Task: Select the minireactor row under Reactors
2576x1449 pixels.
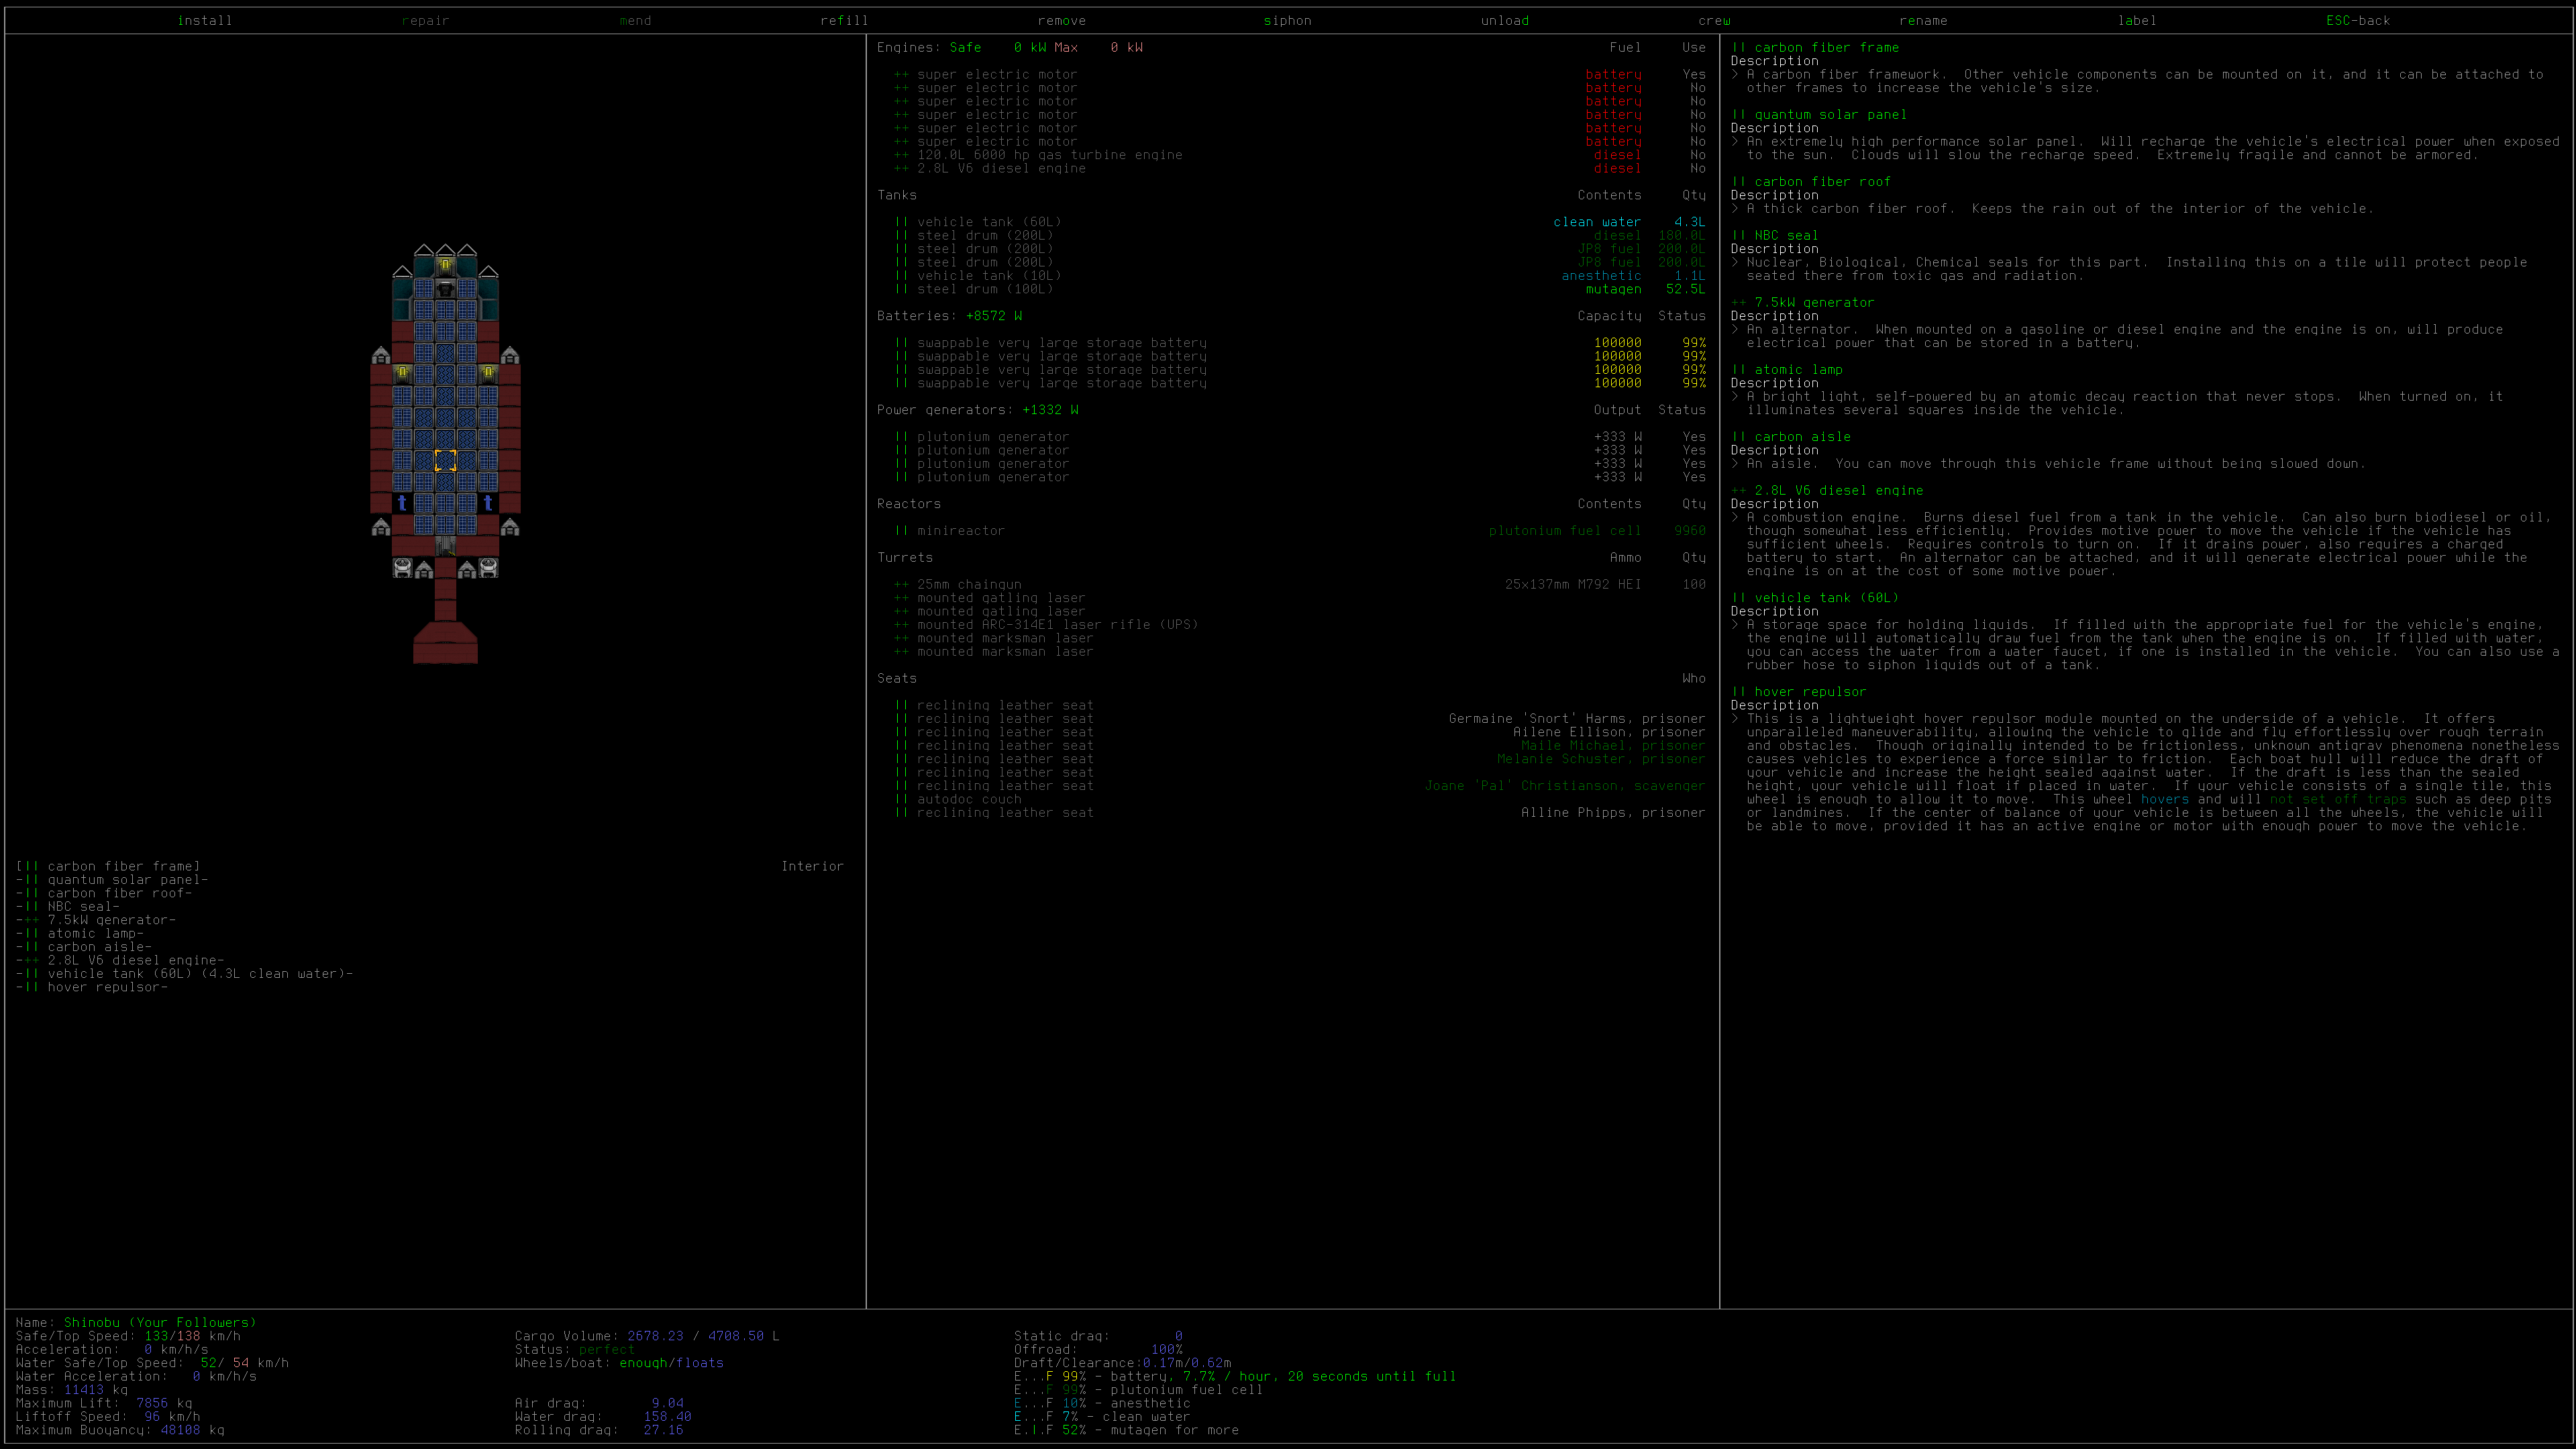Action: (x=1300, y=531)
